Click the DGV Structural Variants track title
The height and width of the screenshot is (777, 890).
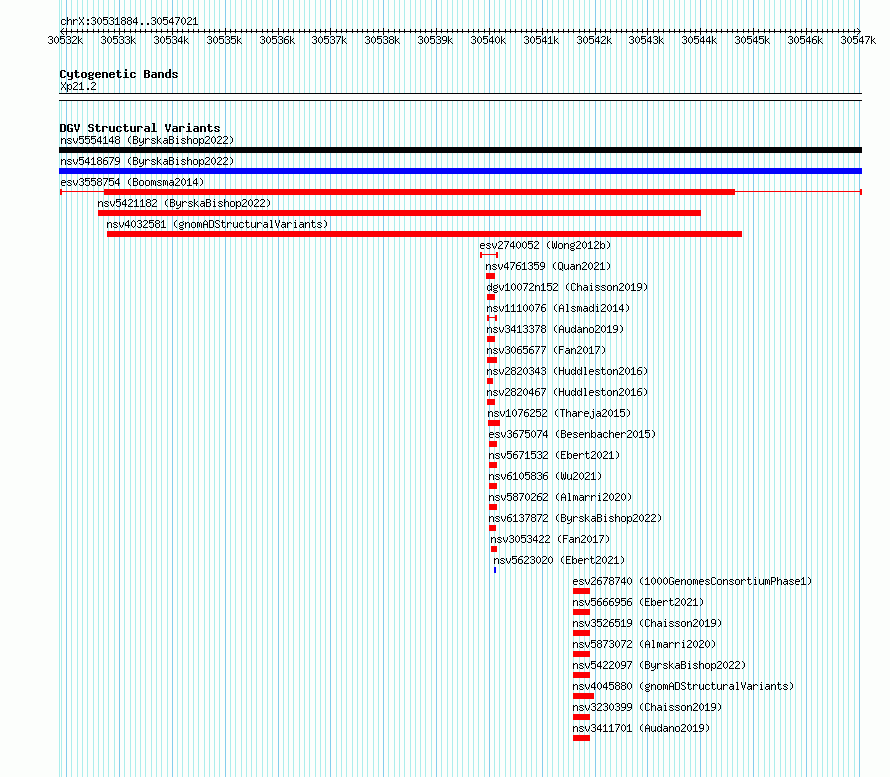pyautogui.click(x=140, y=128)
